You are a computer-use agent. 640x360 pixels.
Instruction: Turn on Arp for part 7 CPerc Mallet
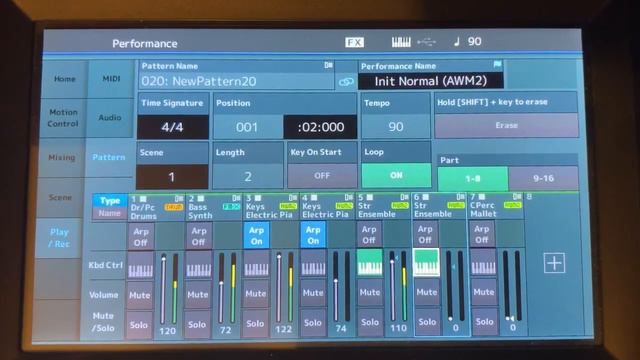coord(482,234)
